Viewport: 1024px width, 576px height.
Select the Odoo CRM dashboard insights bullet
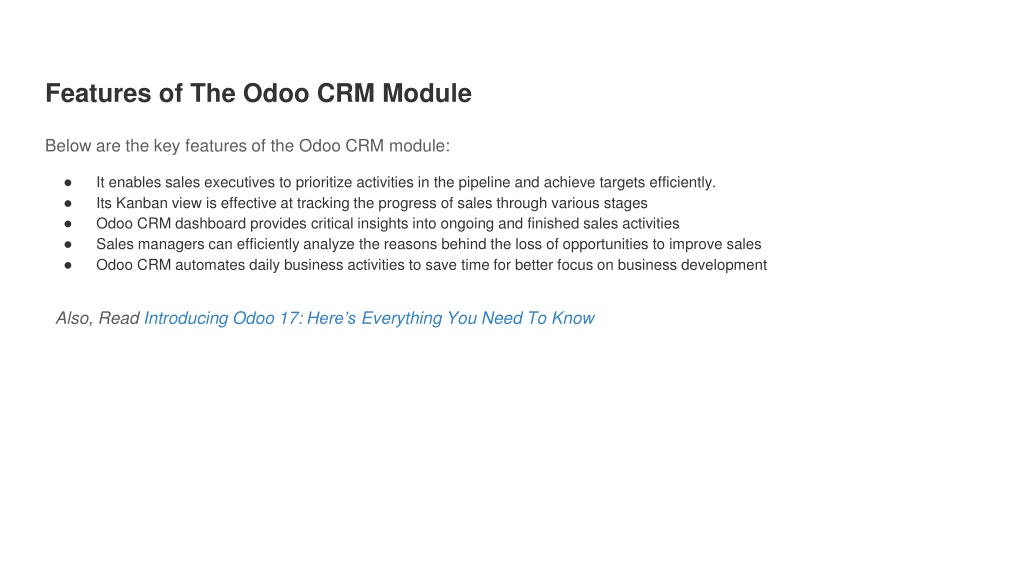point(387,223)
